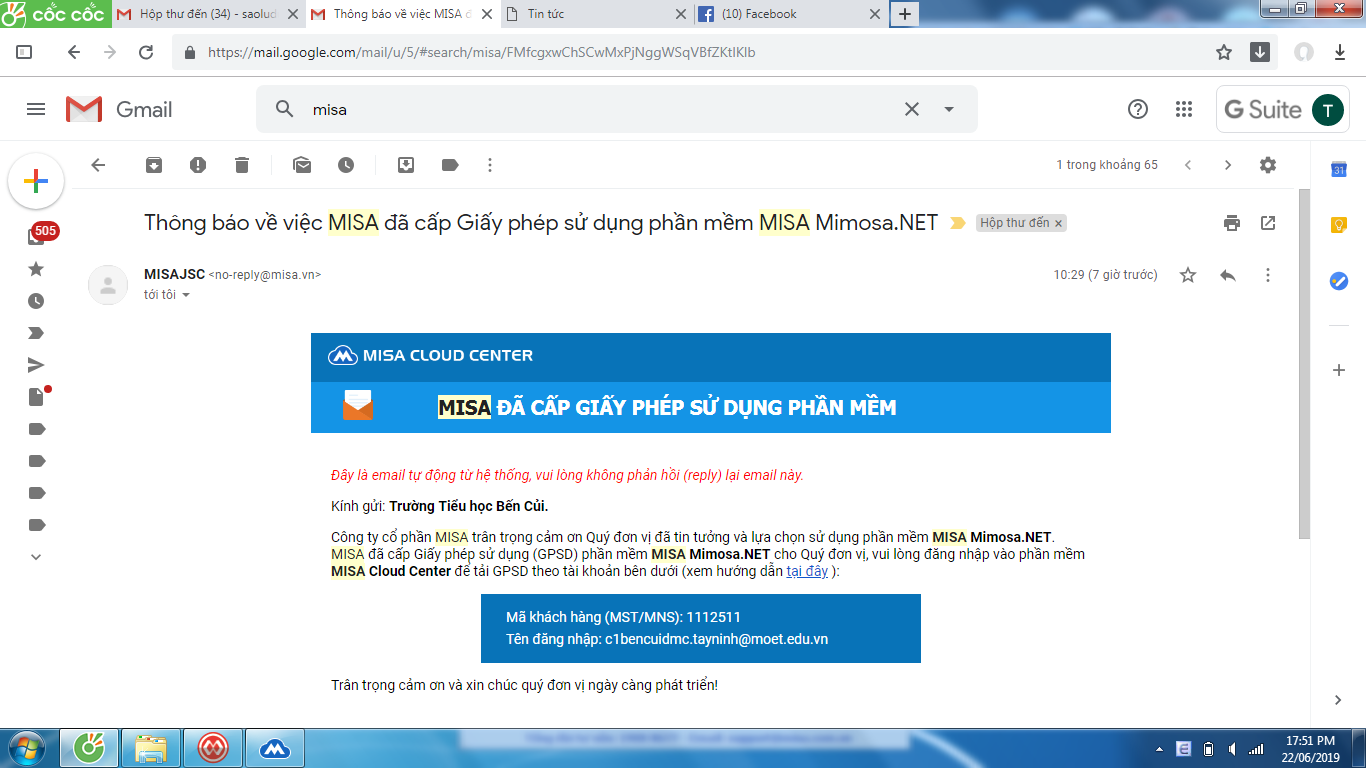The image size is (1366, 768).
Task: Click the browser address bar
Action: [x=690, y=52]
